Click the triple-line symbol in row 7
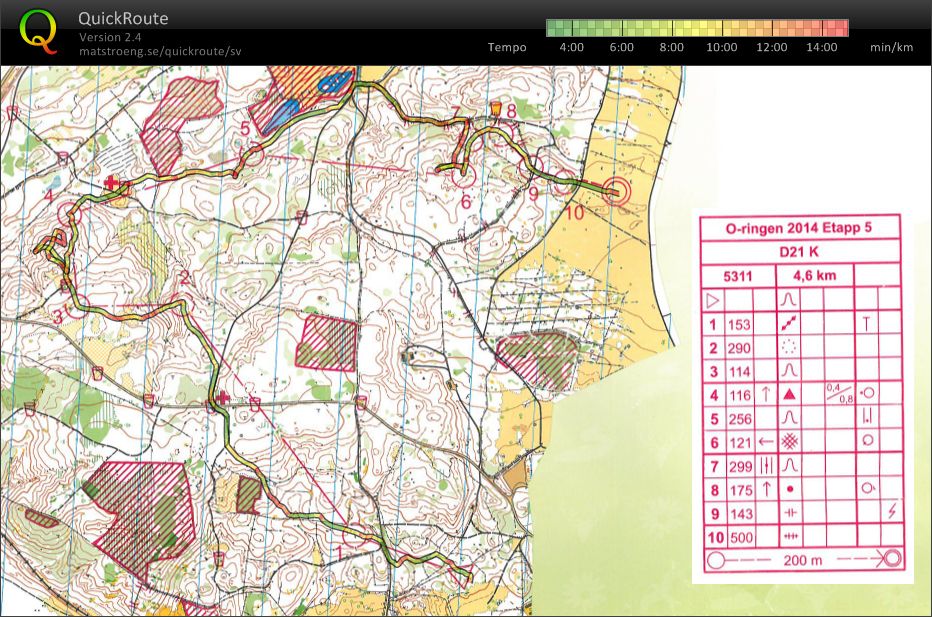Image resolution: width=932 pixels, height=617 pixels. [766, 465]
